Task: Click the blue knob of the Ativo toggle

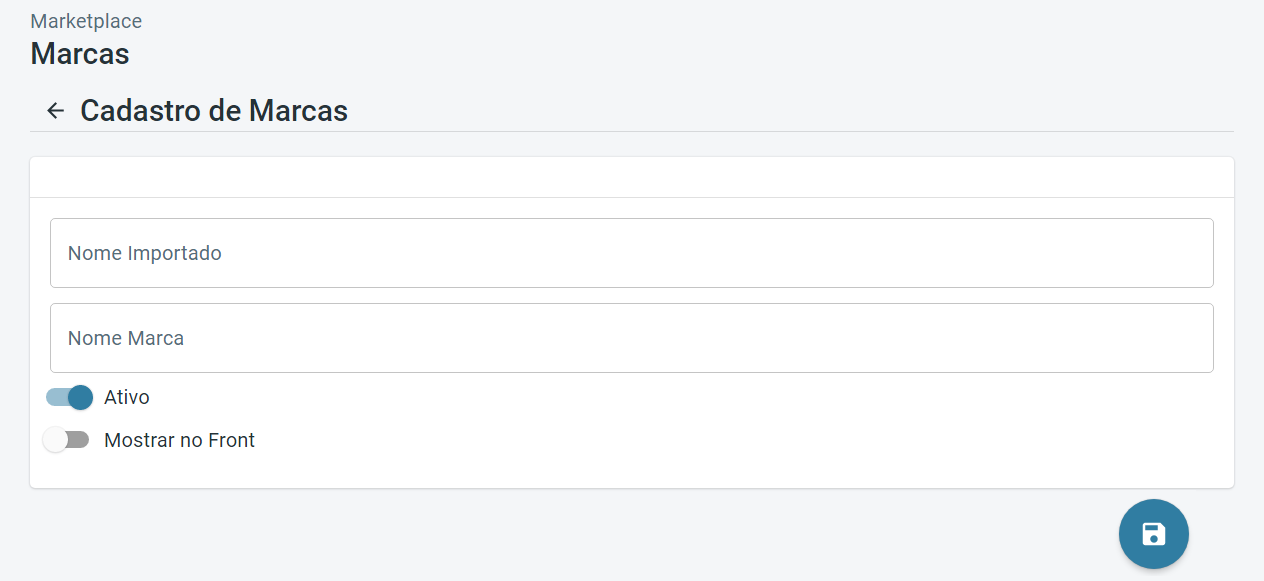Action: (x=80, y=397)
